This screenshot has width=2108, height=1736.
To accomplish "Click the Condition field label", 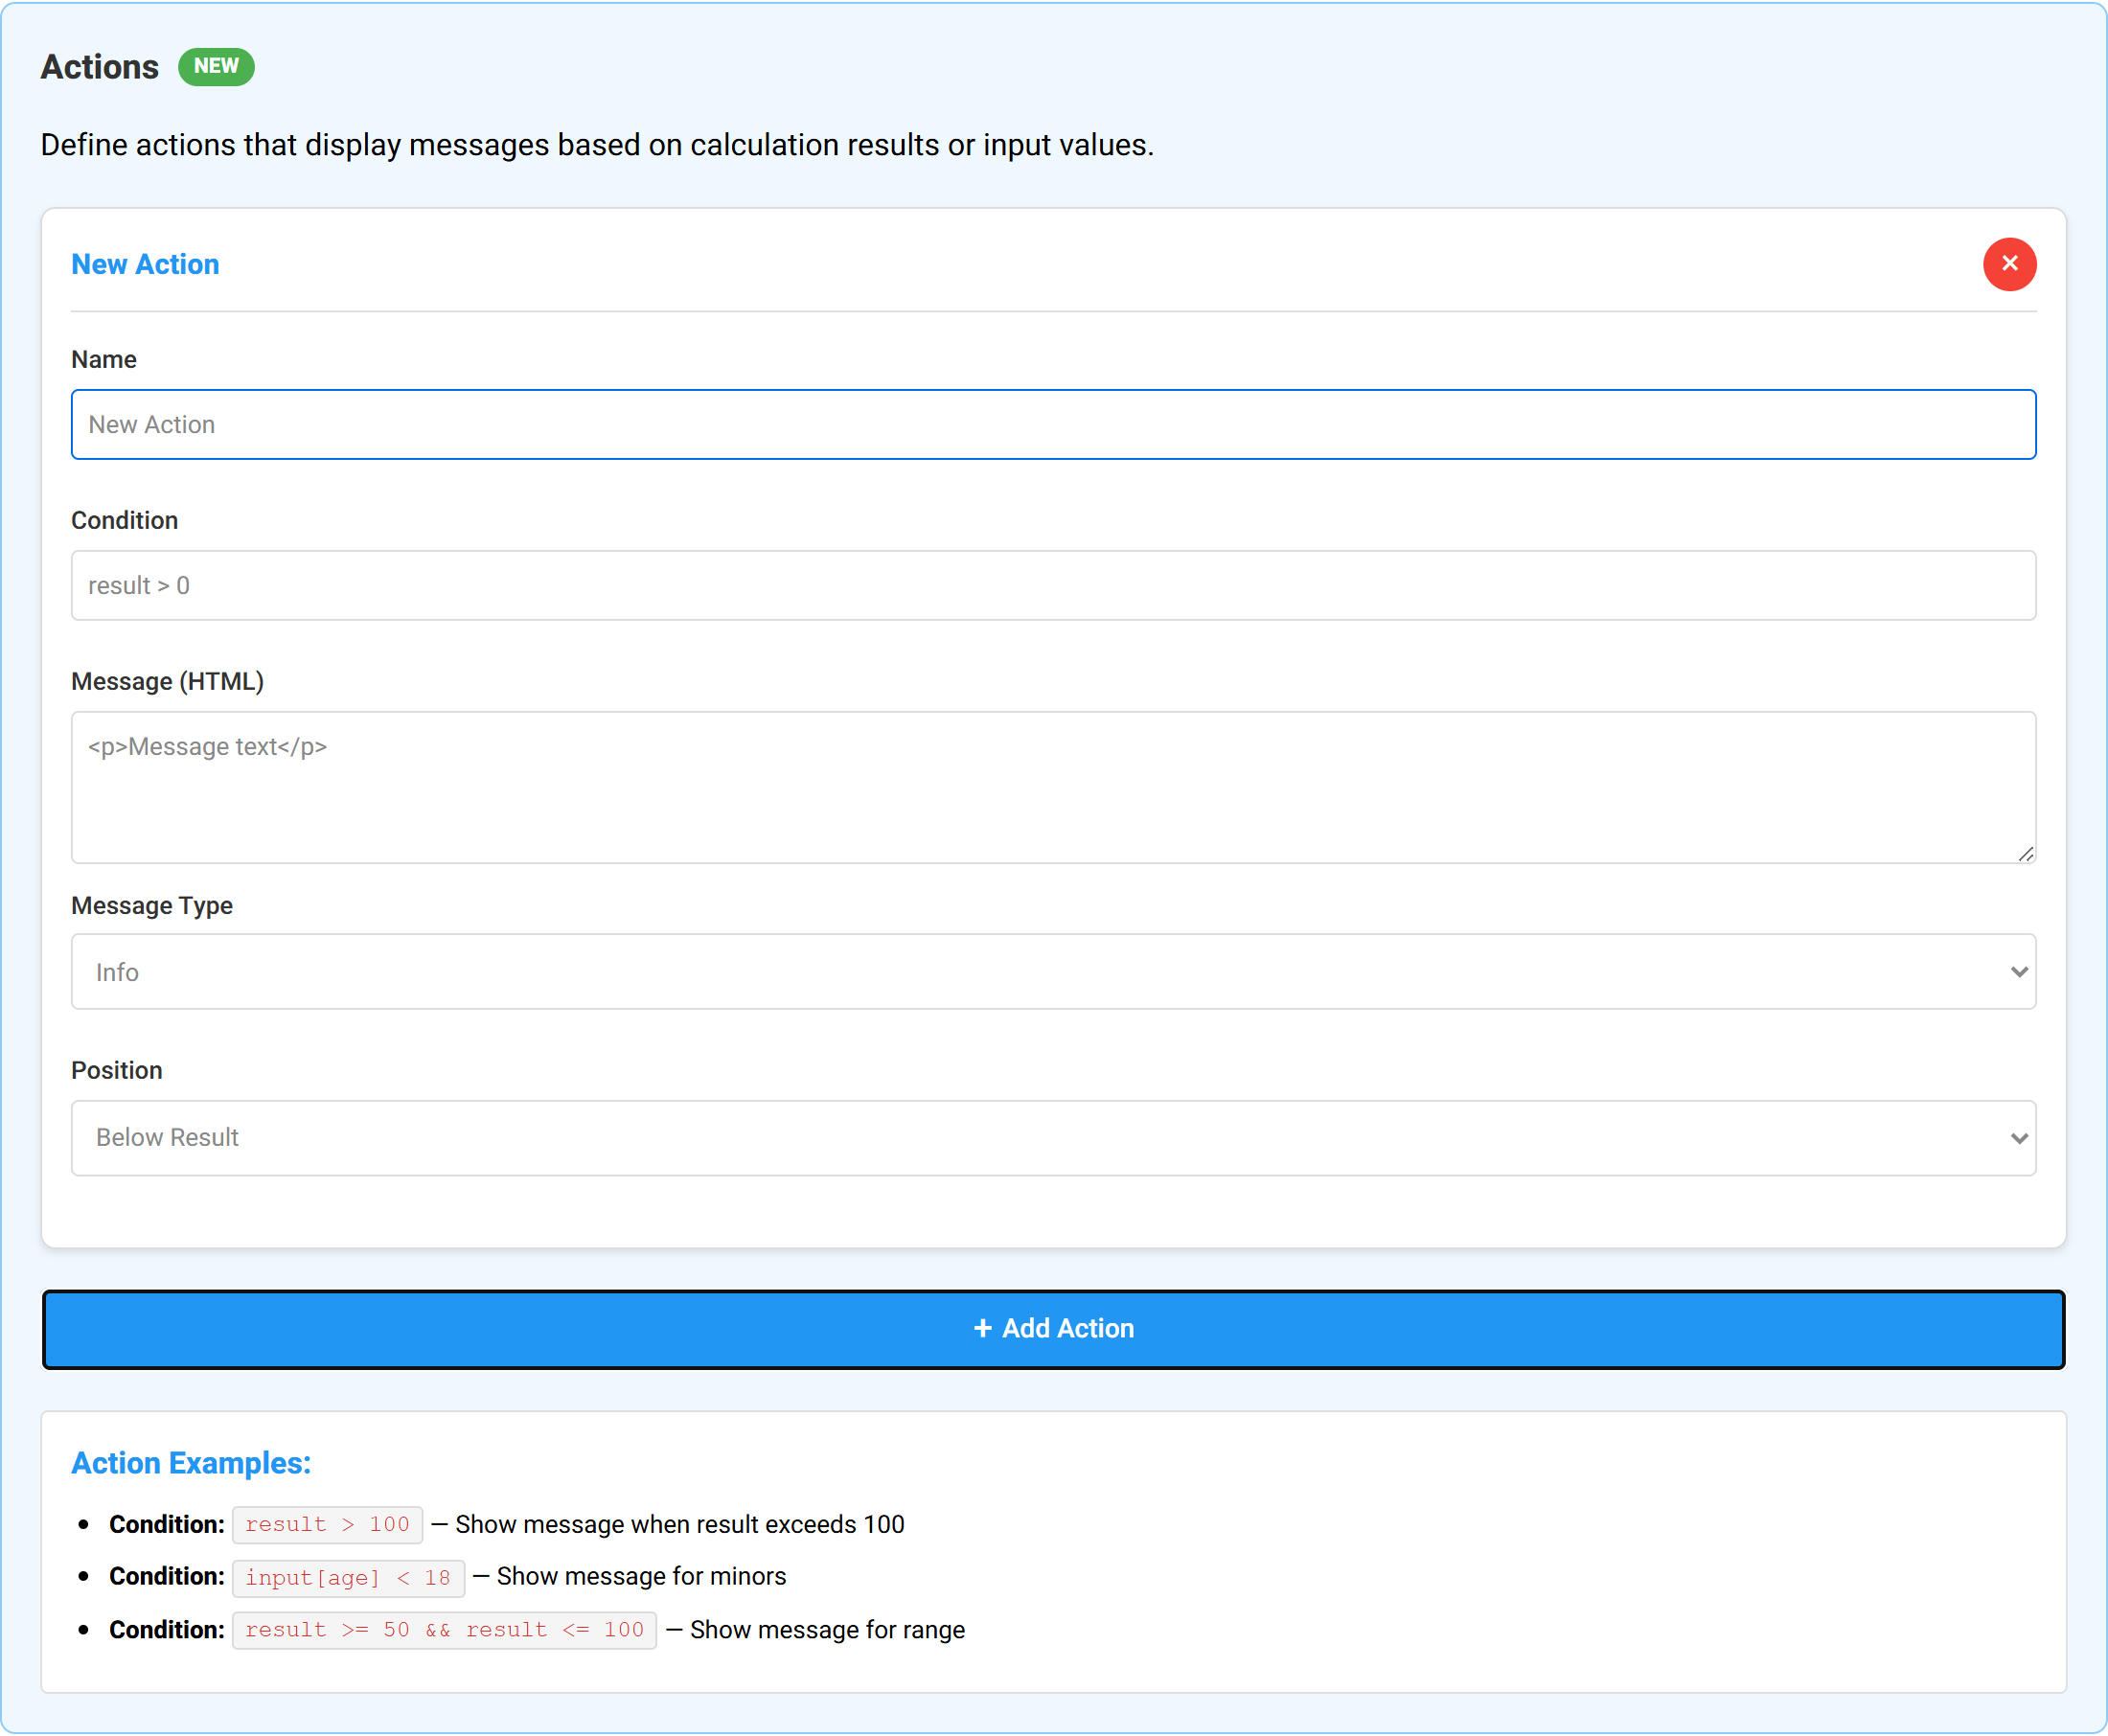I will [124, 521].
